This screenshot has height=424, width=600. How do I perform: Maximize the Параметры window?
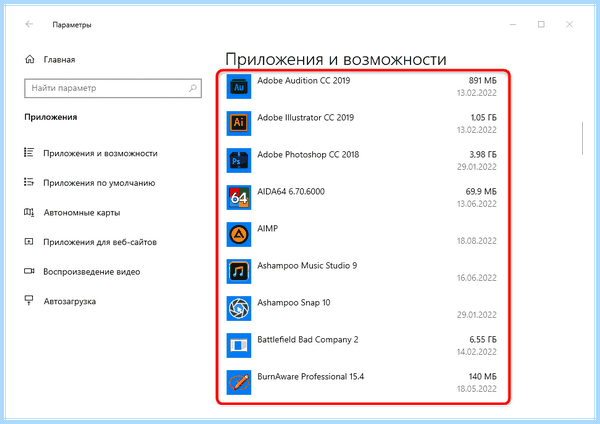(541, 24)
